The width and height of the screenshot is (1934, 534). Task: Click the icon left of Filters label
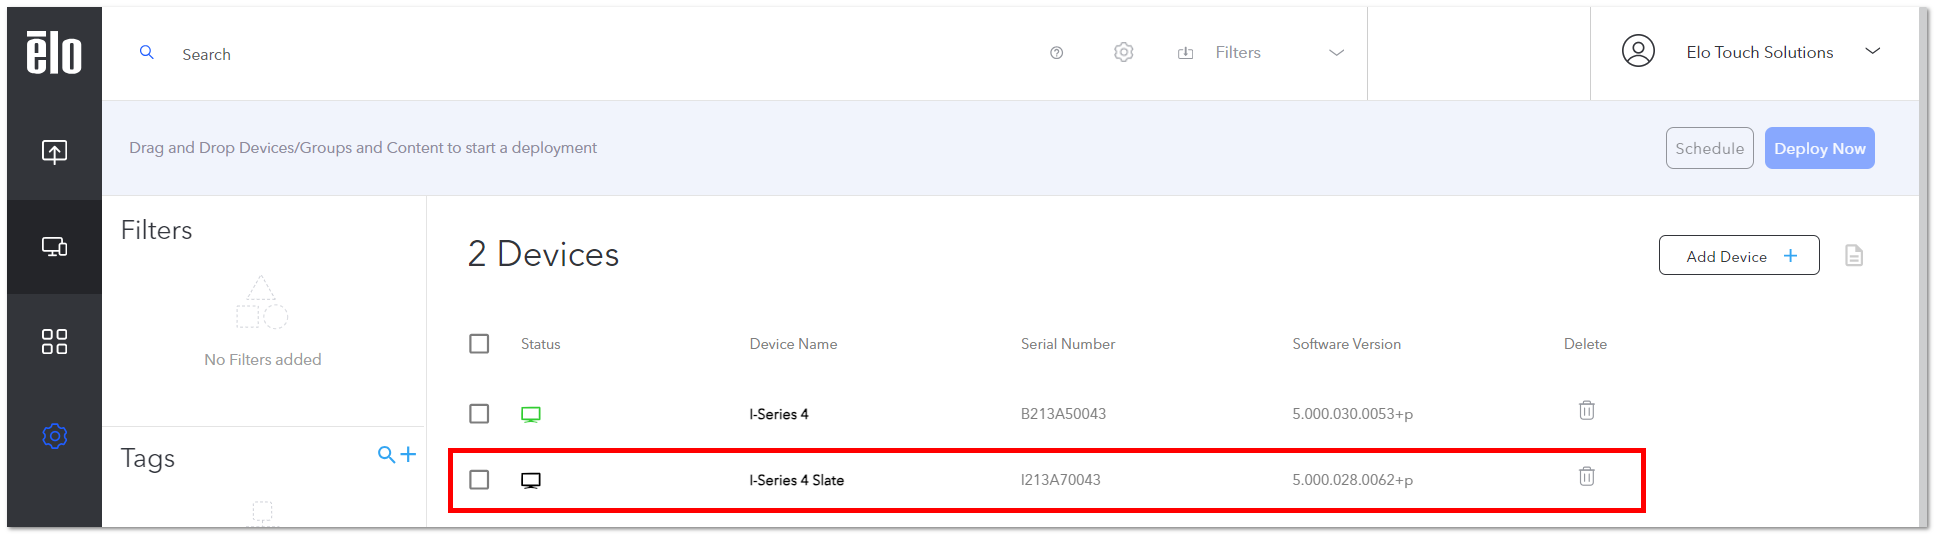pos(1185,53)
